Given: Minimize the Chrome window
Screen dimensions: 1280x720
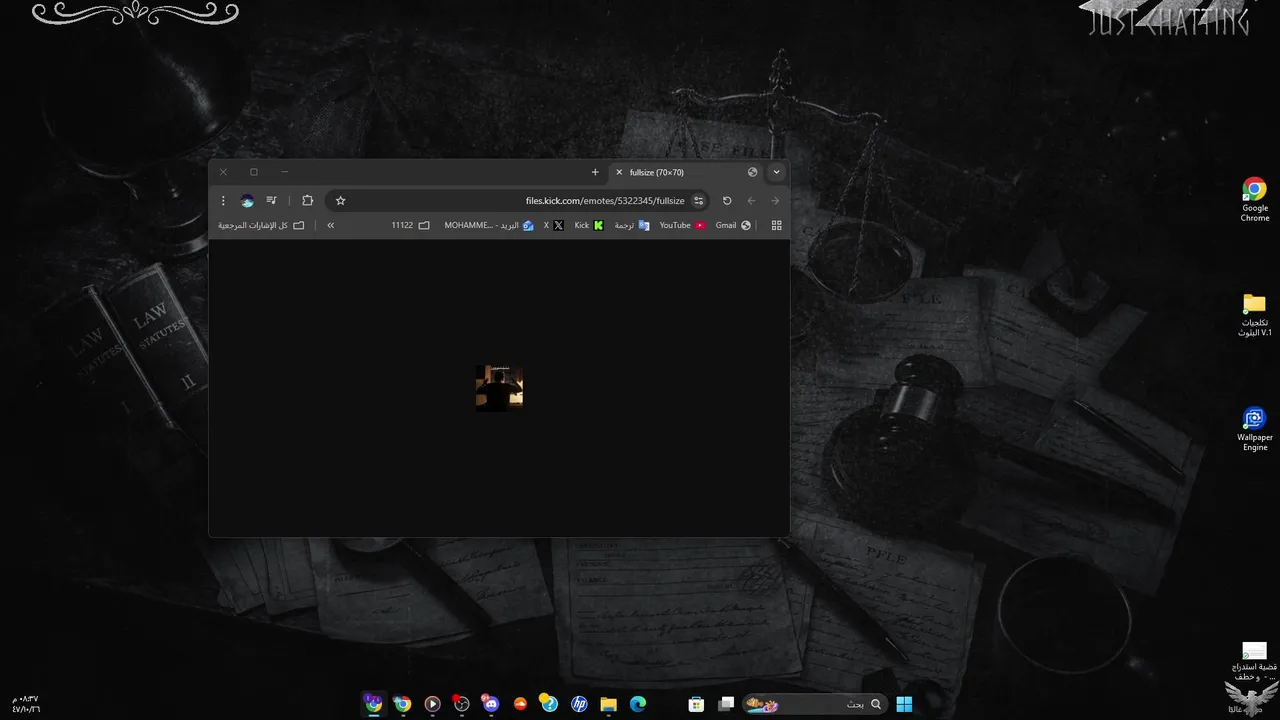Looking at the screenshot, I should click(x=284, y=172).
